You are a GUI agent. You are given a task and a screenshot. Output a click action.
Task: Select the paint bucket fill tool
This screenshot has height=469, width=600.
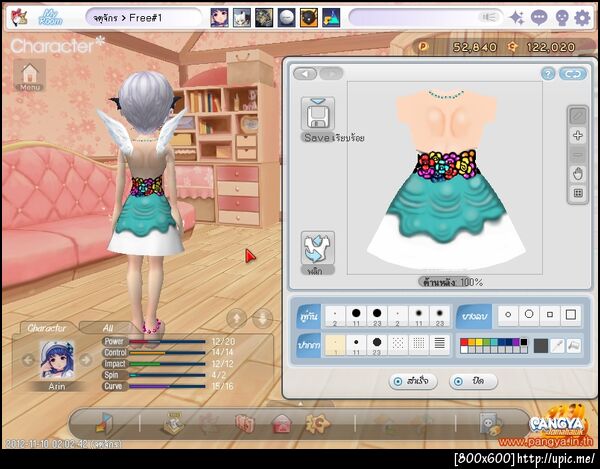click(x=574, y=346)
